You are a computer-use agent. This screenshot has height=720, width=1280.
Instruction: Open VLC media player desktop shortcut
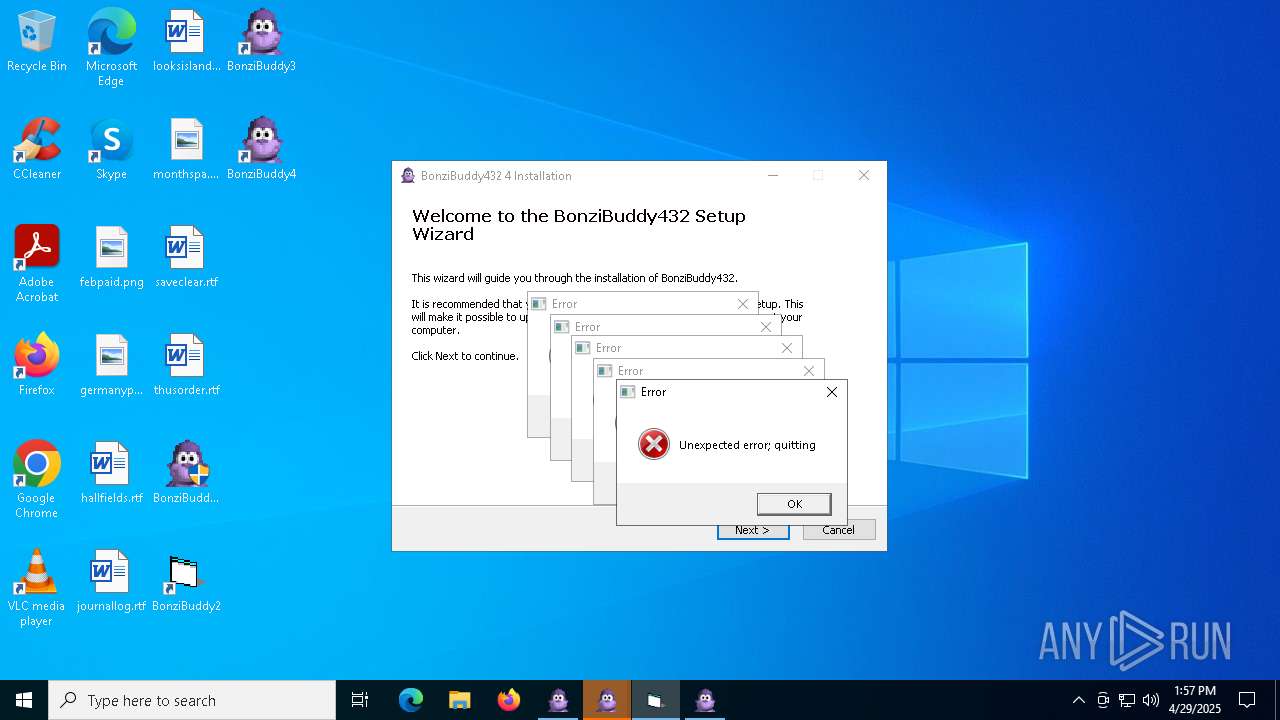coord(37,587)
